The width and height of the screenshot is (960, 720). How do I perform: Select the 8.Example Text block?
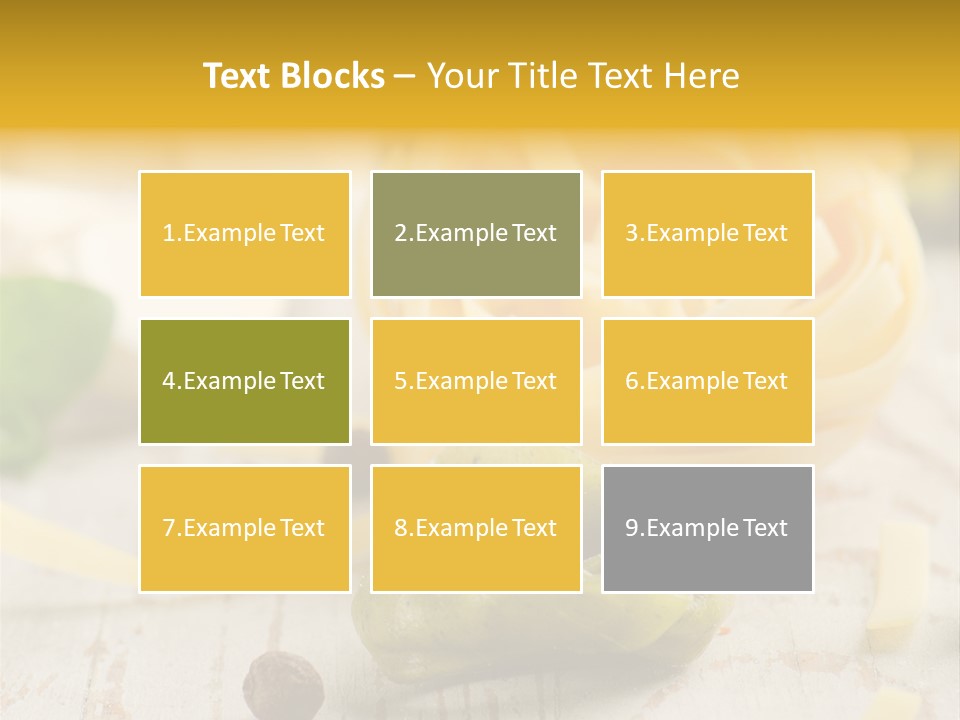click(x=476, y=528)
